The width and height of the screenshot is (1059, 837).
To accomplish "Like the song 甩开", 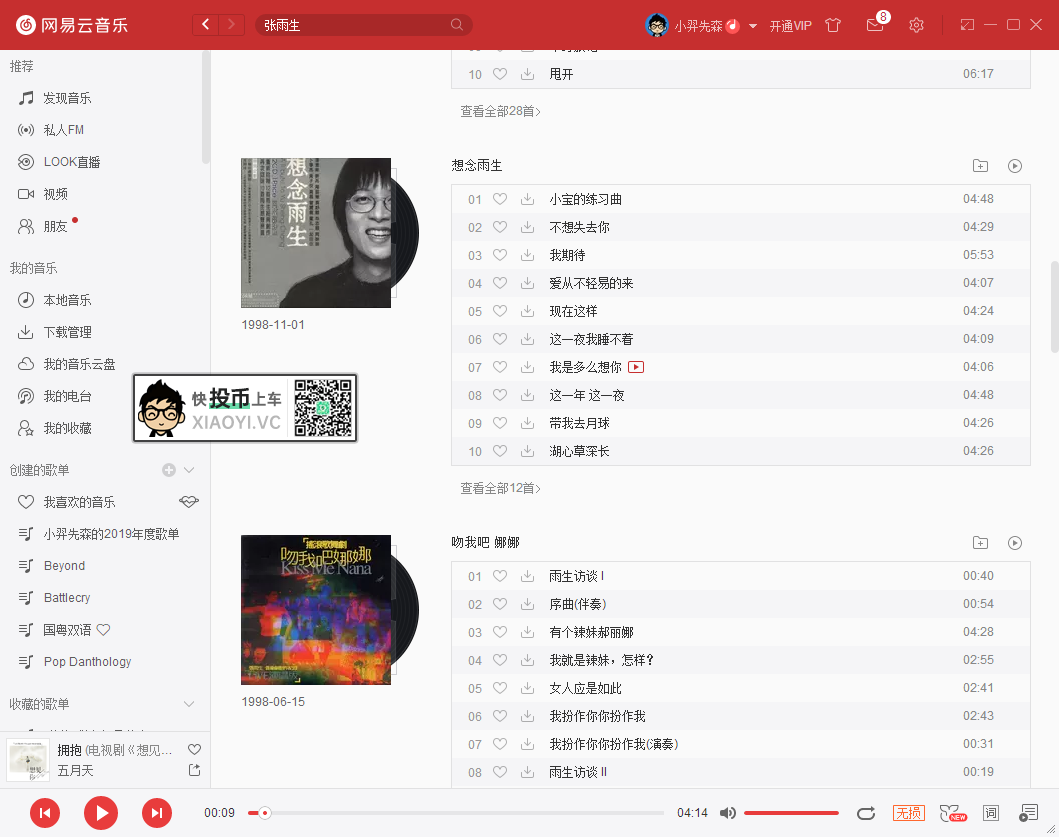I will (500, 74).
